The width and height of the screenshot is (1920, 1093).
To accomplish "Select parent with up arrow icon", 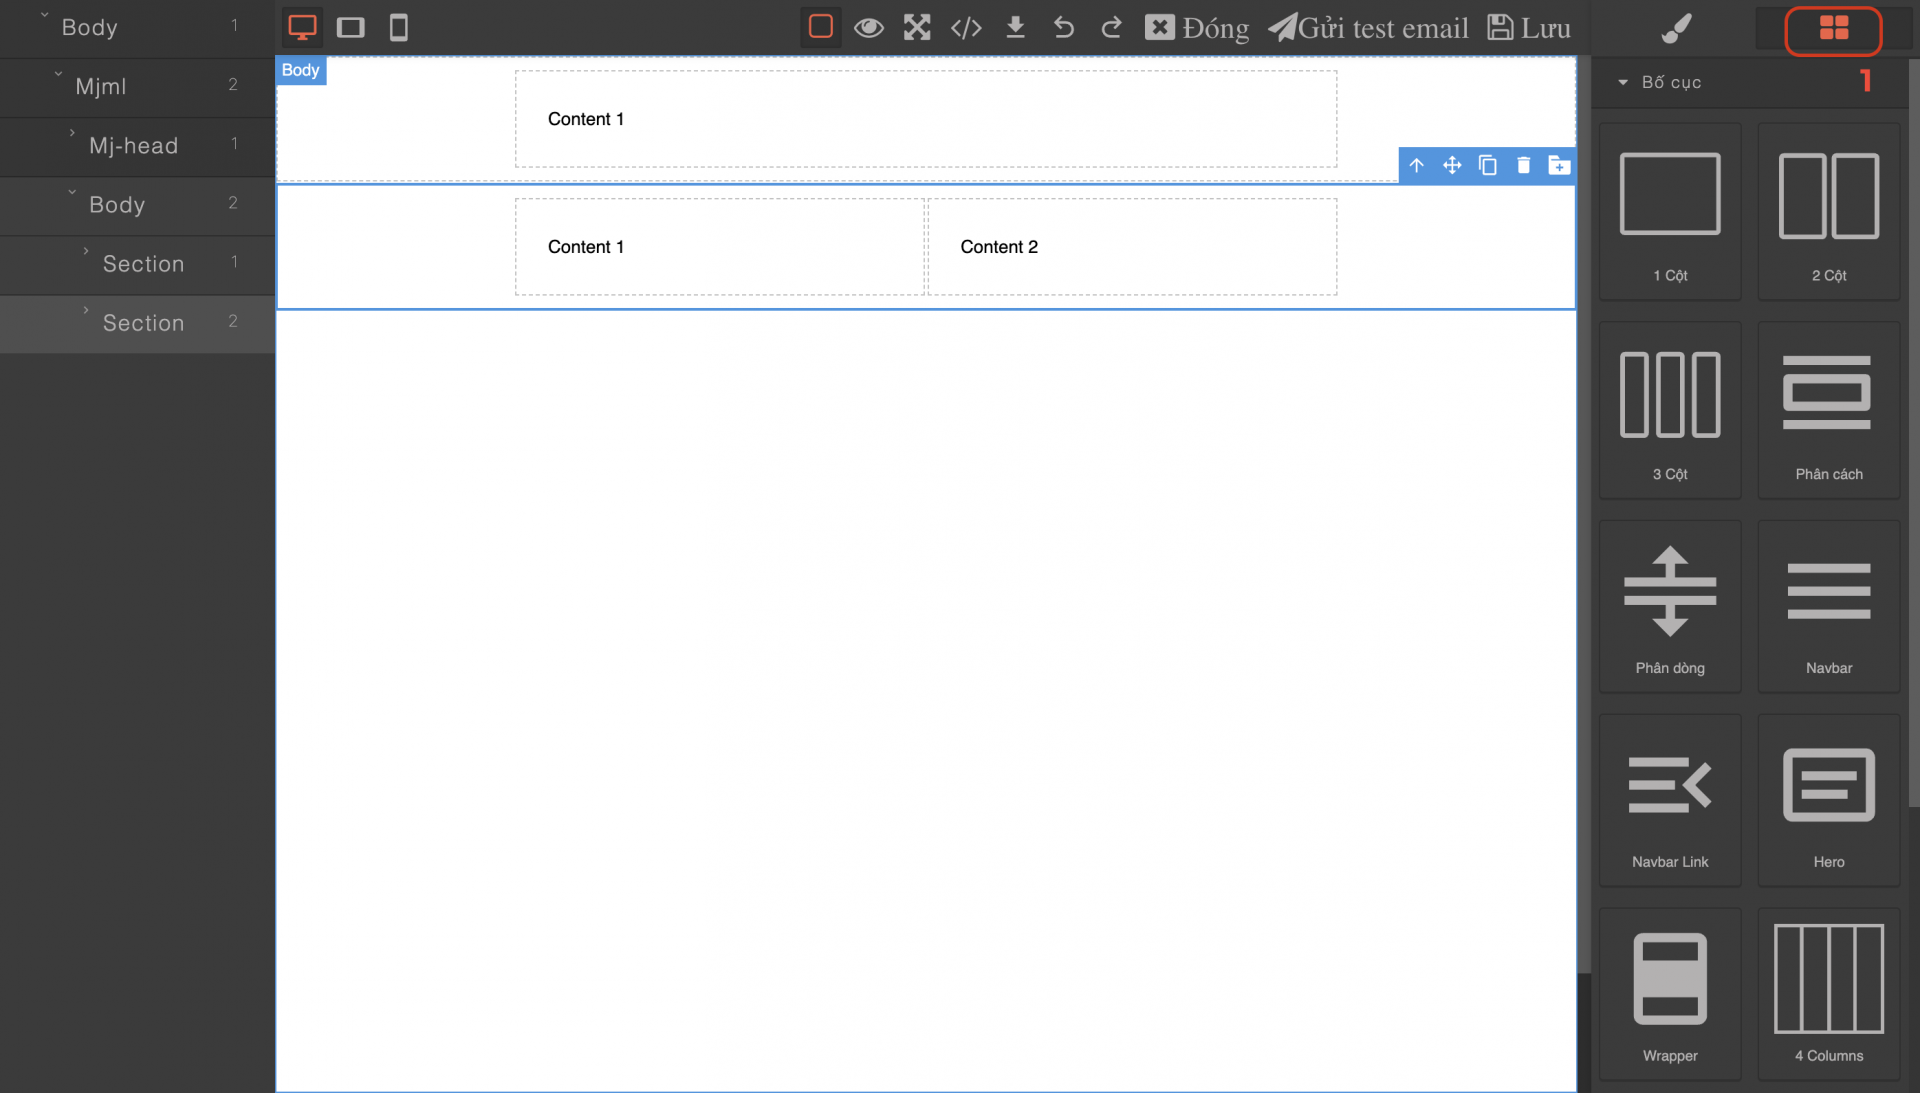I will point(1416,165).
